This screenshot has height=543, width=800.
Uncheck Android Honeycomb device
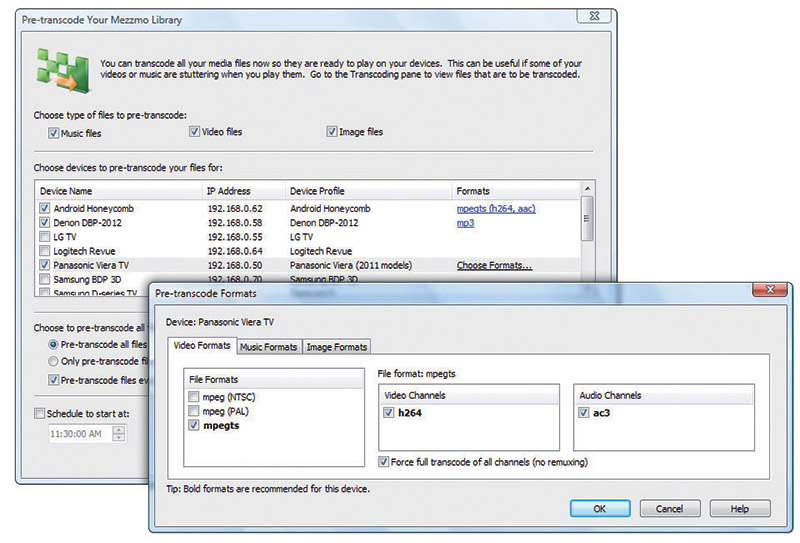44,208
